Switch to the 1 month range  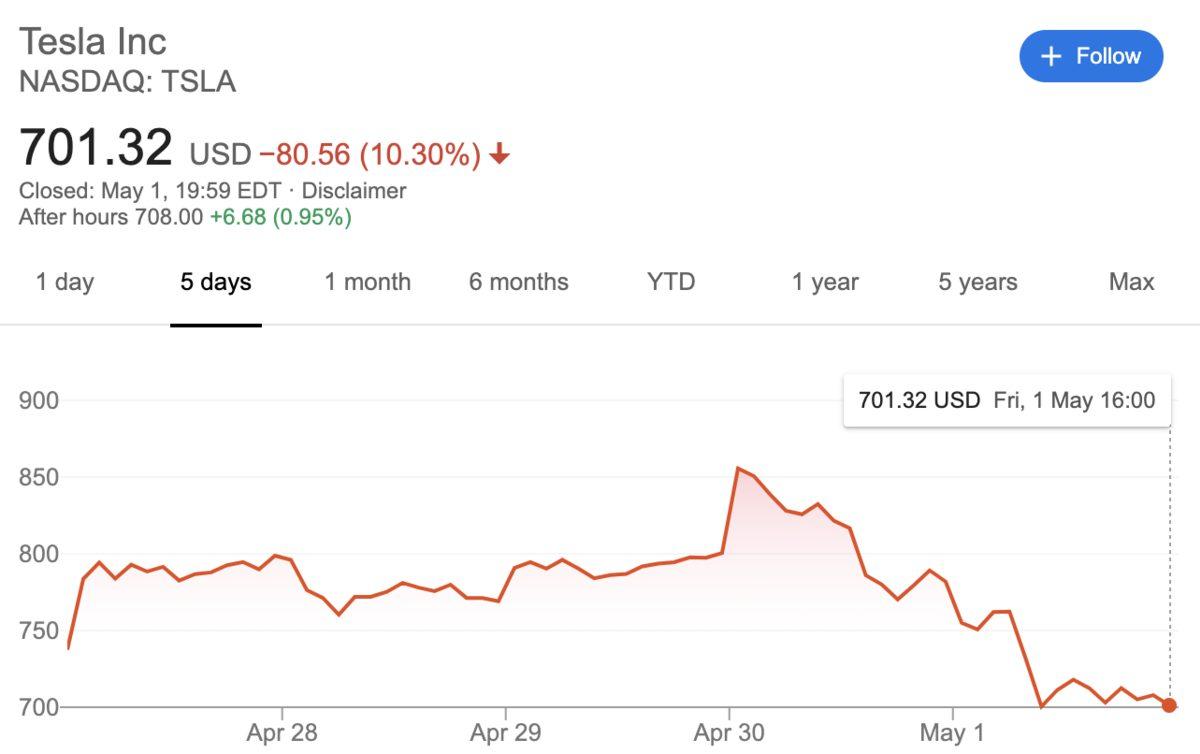(367, 283)
